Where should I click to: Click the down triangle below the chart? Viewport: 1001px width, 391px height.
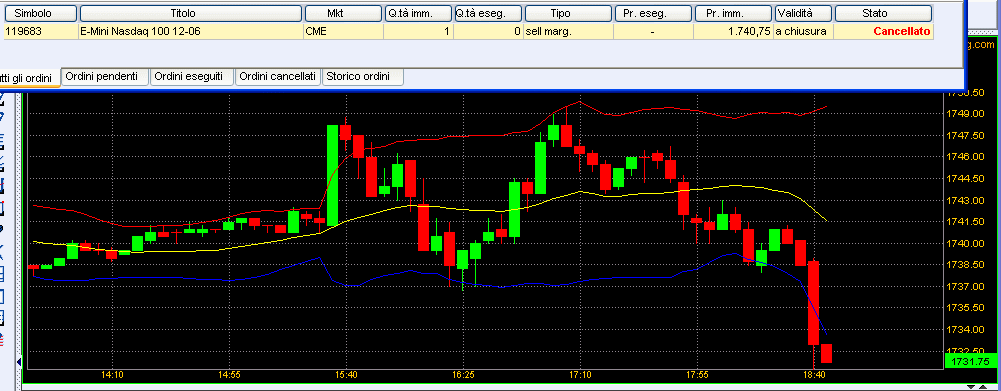971,387
